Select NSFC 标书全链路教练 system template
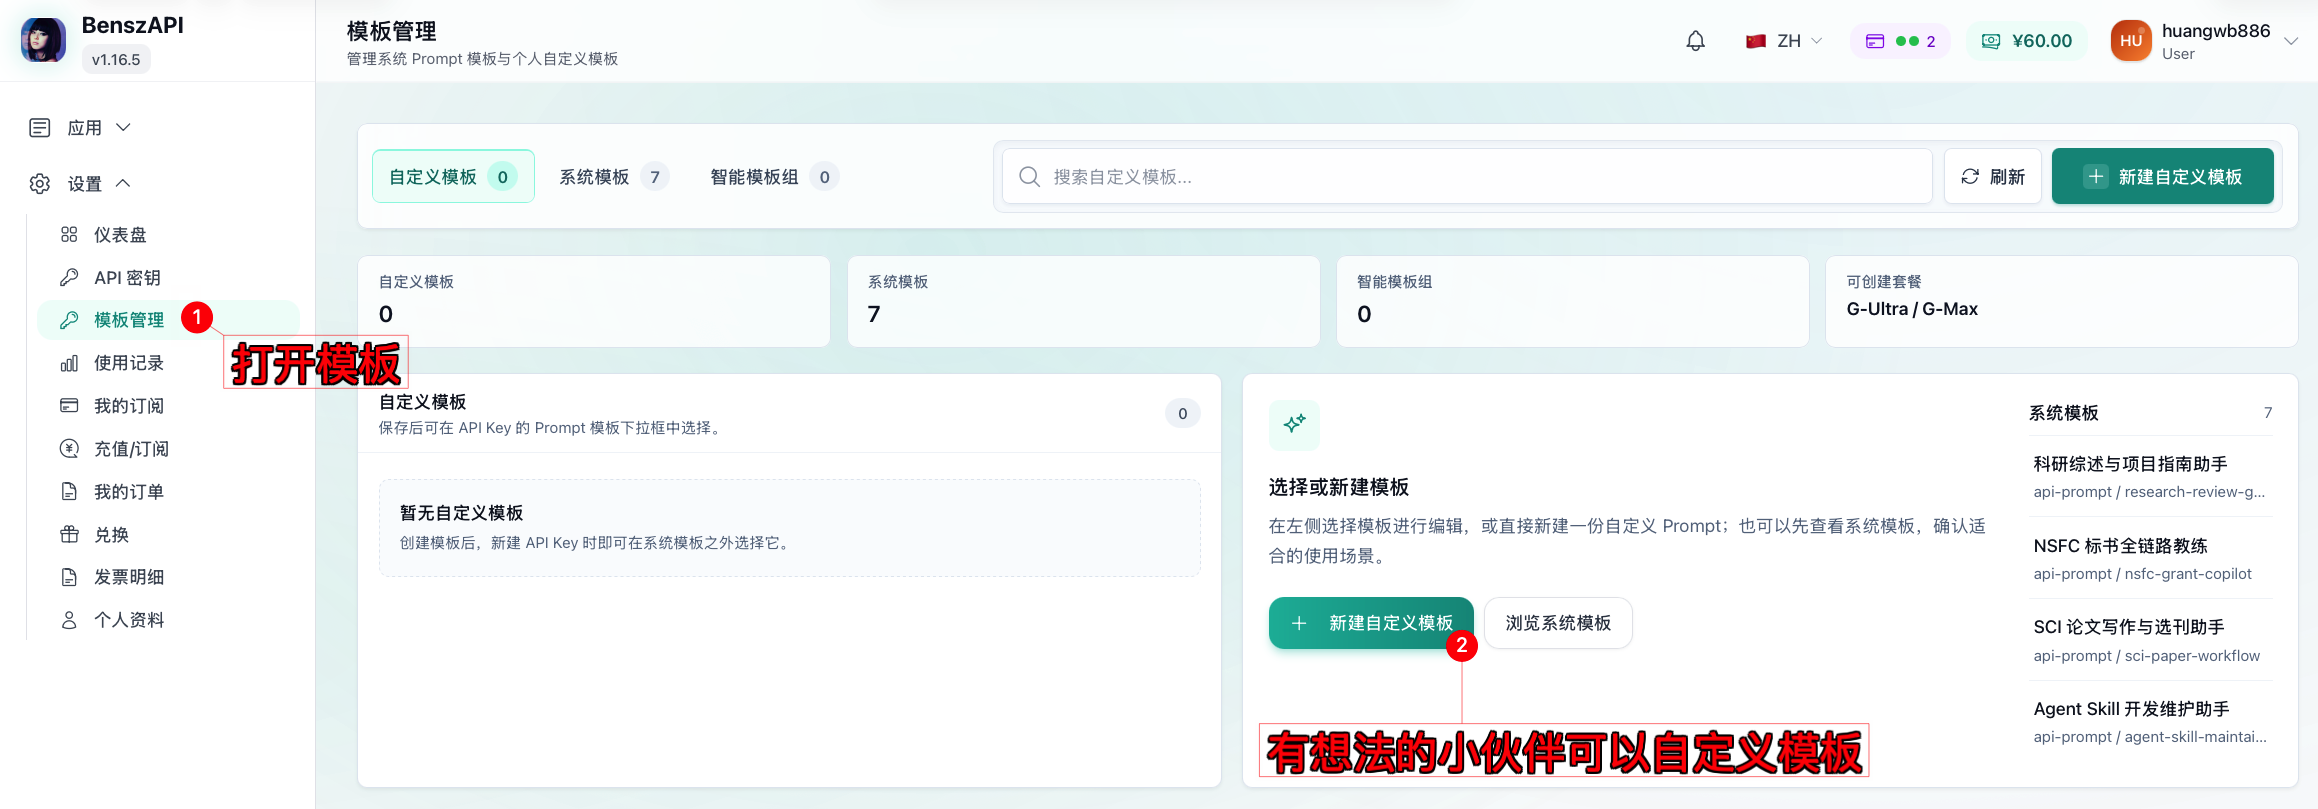 coord(2150,559)
